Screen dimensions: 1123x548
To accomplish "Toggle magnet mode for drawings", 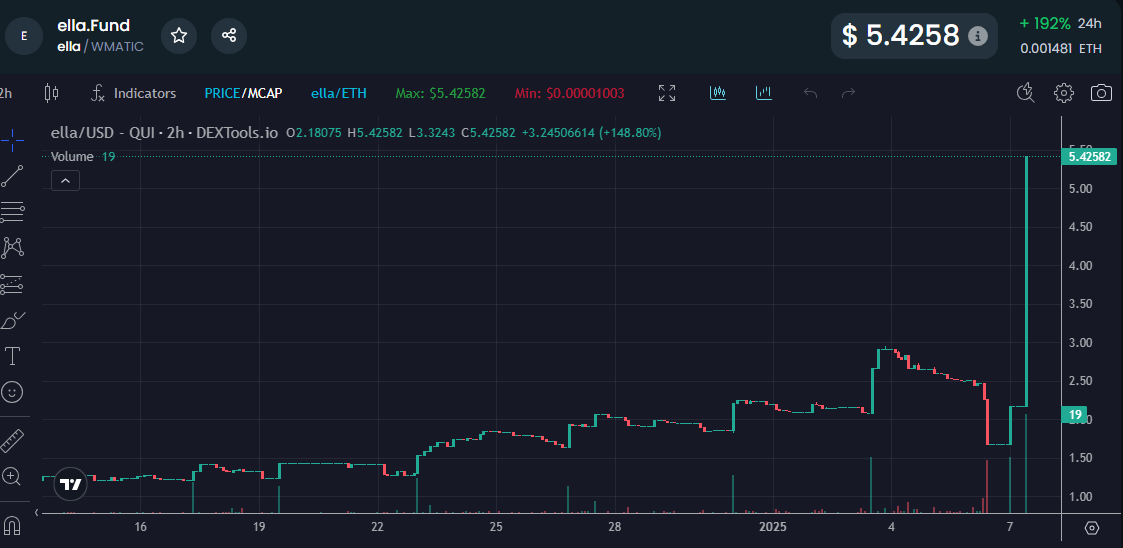I will point(12,526).
